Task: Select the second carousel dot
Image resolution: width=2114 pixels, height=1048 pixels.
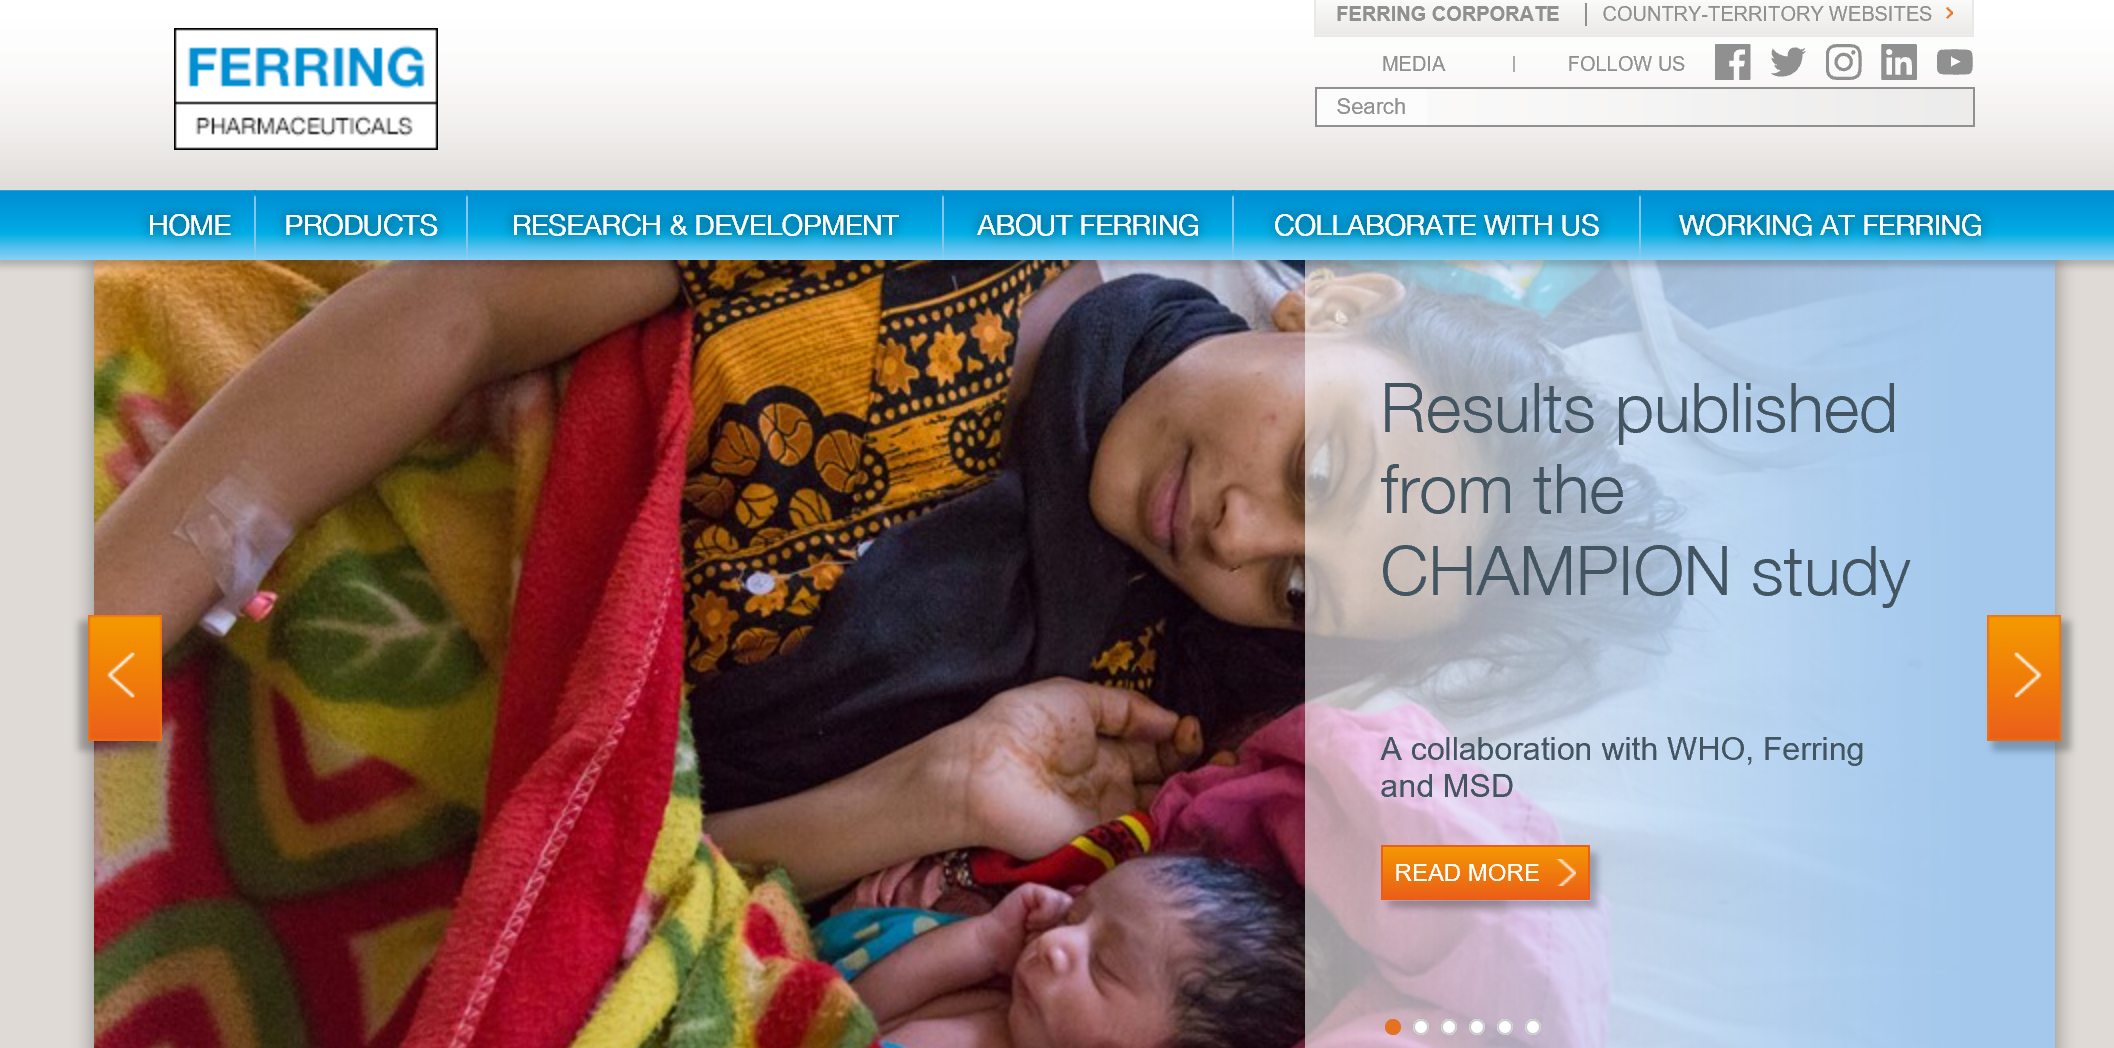Action: 1421,1027
